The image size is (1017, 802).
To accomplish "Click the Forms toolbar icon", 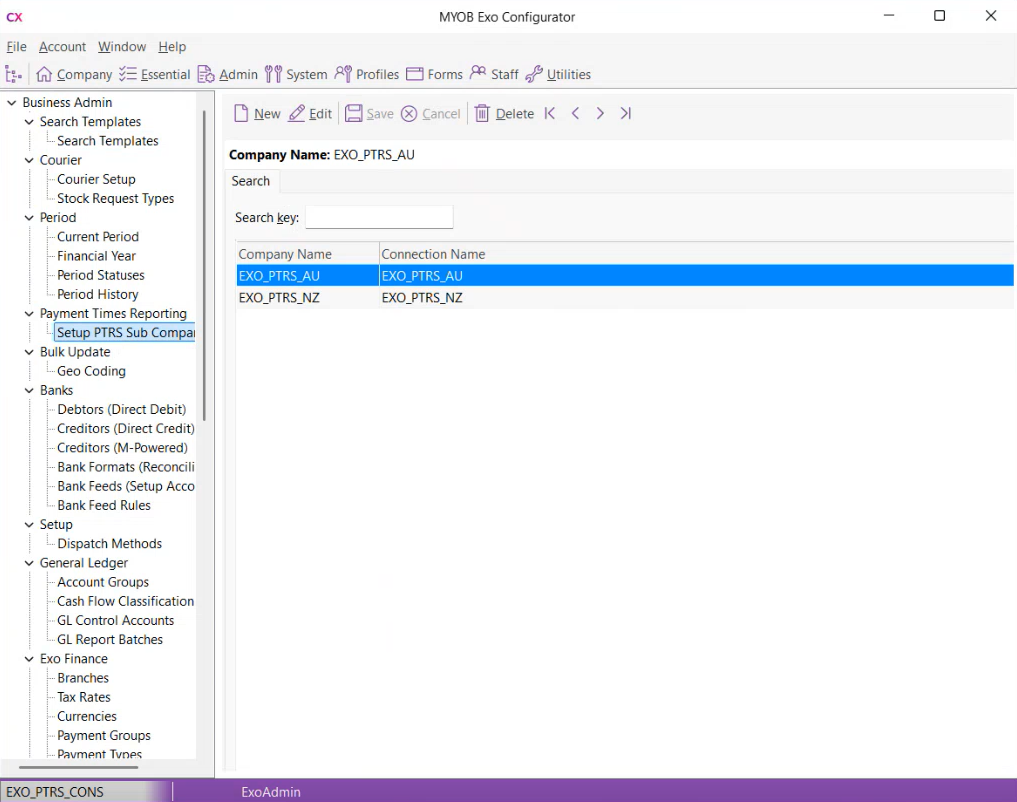I will 434,74.
